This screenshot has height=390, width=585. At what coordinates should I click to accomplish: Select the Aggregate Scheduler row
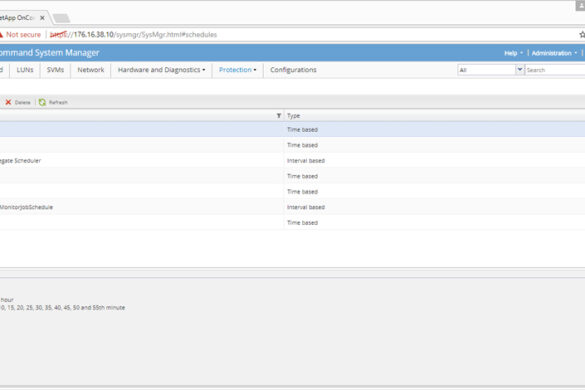pyautogui.click(x=292, y=160)
